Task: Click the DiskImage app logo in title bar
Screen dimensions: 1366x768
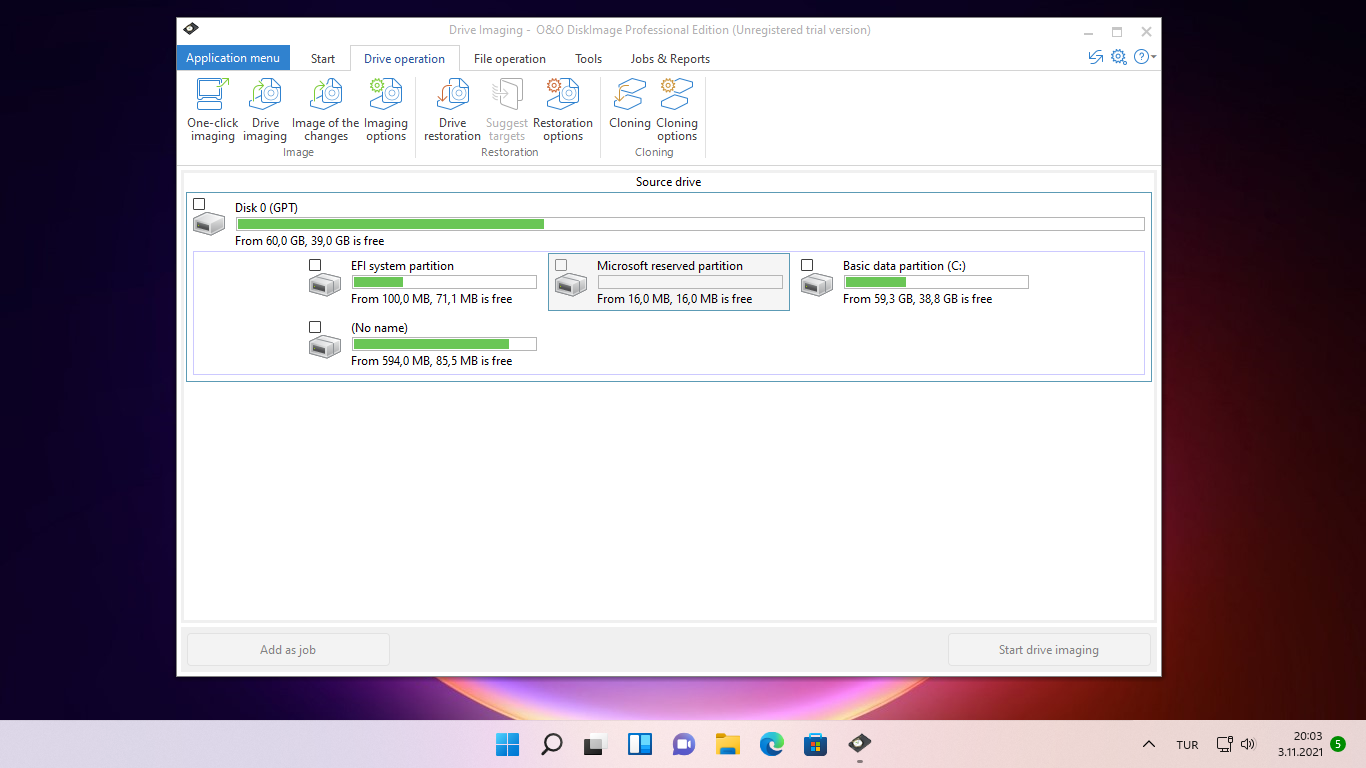Action: (192, 30)
